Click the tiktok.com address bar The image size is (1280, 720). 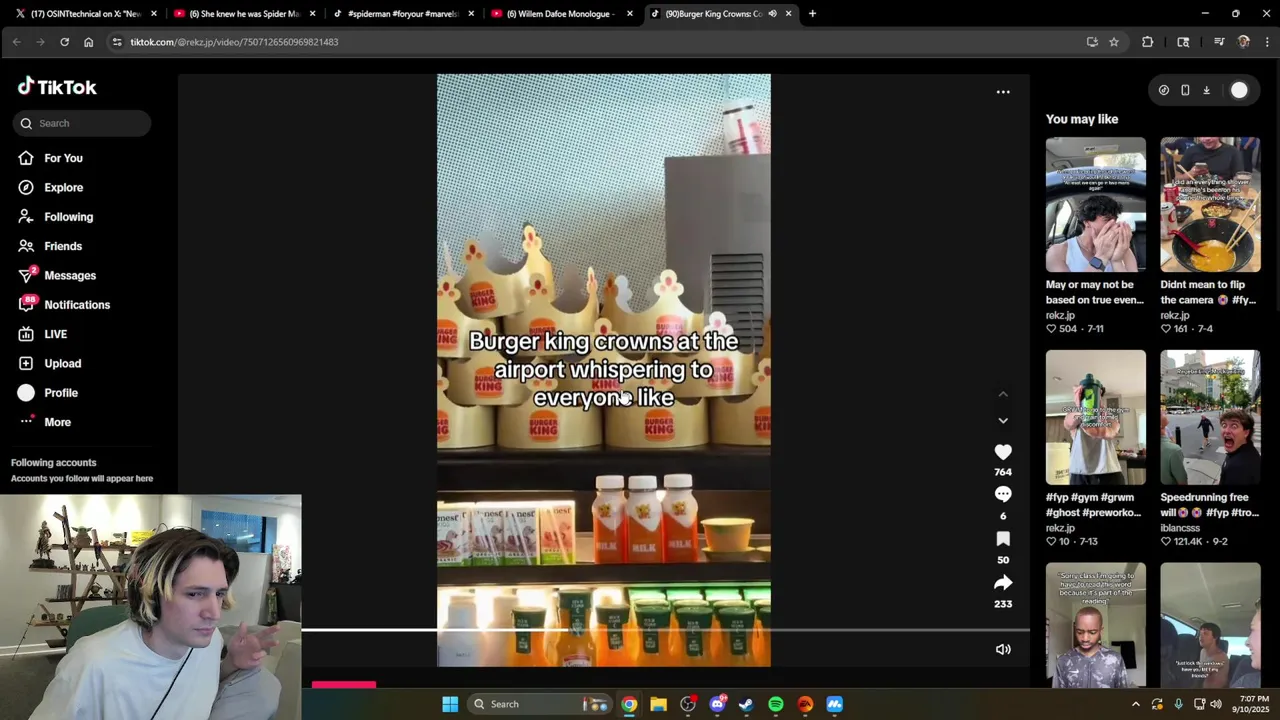pyautogui.click(x=600, y=42)
